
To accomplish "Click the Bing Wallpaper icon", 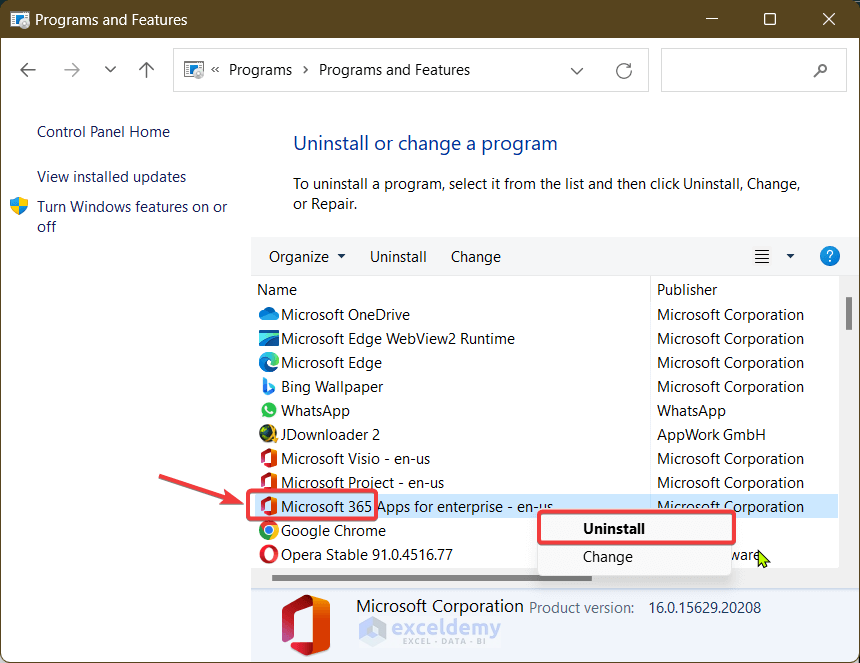I will point(268,387).
